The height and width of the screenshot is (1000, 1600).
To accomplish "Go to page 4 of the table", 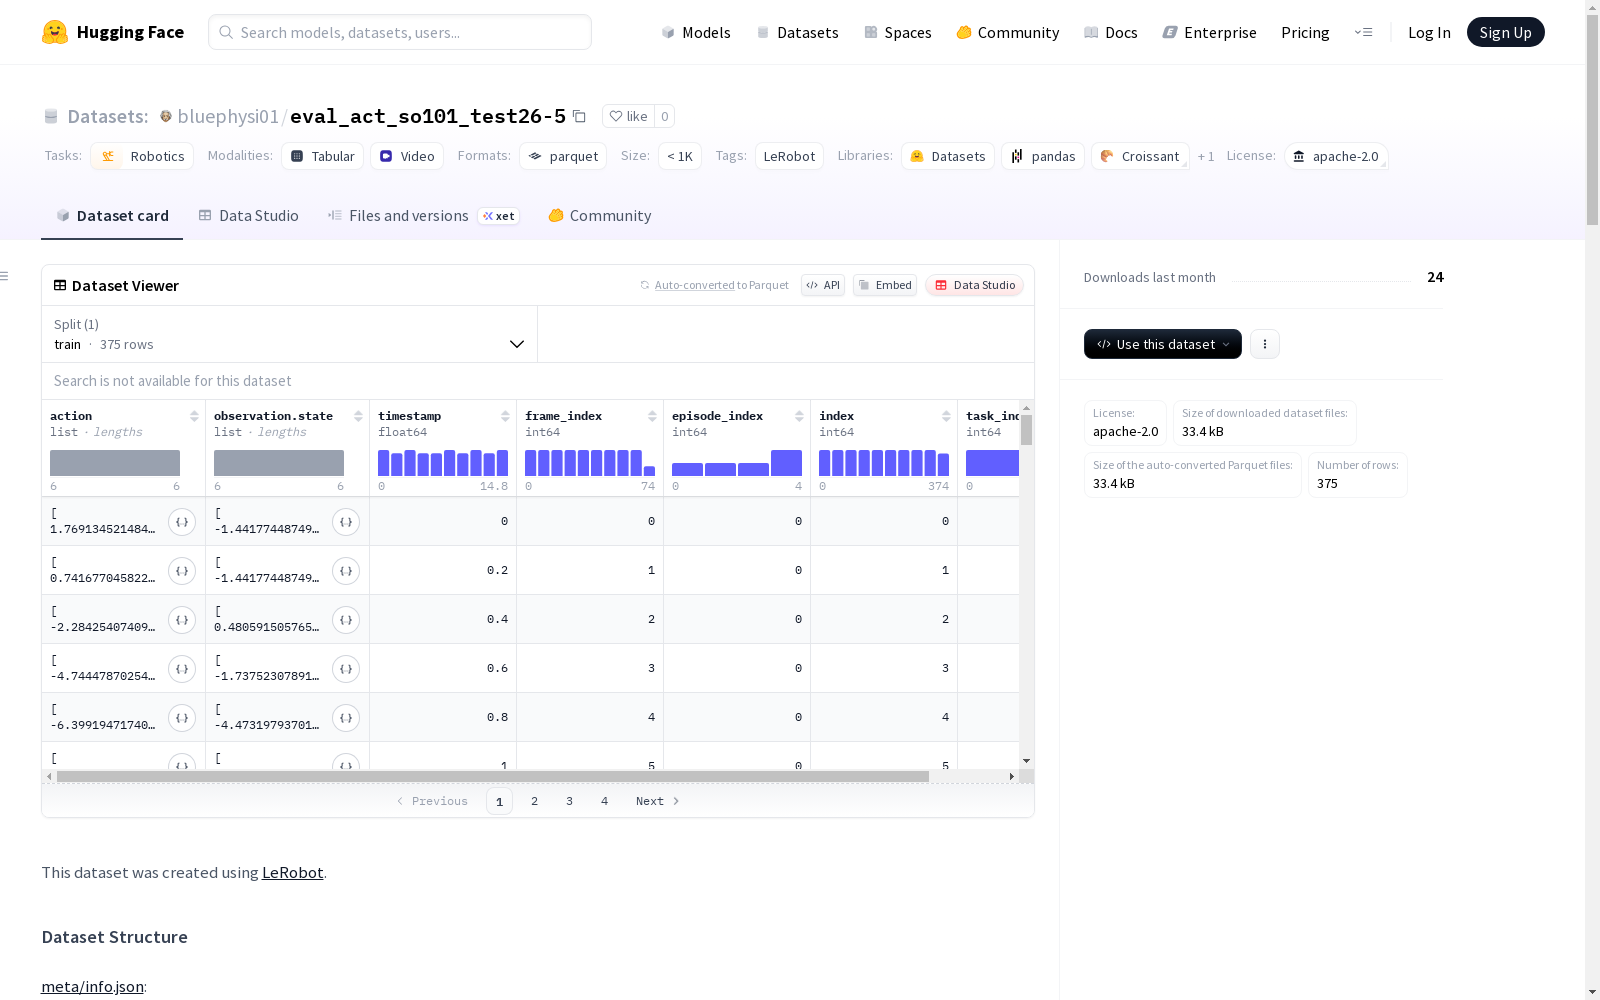I will click(x=604, y=801).
